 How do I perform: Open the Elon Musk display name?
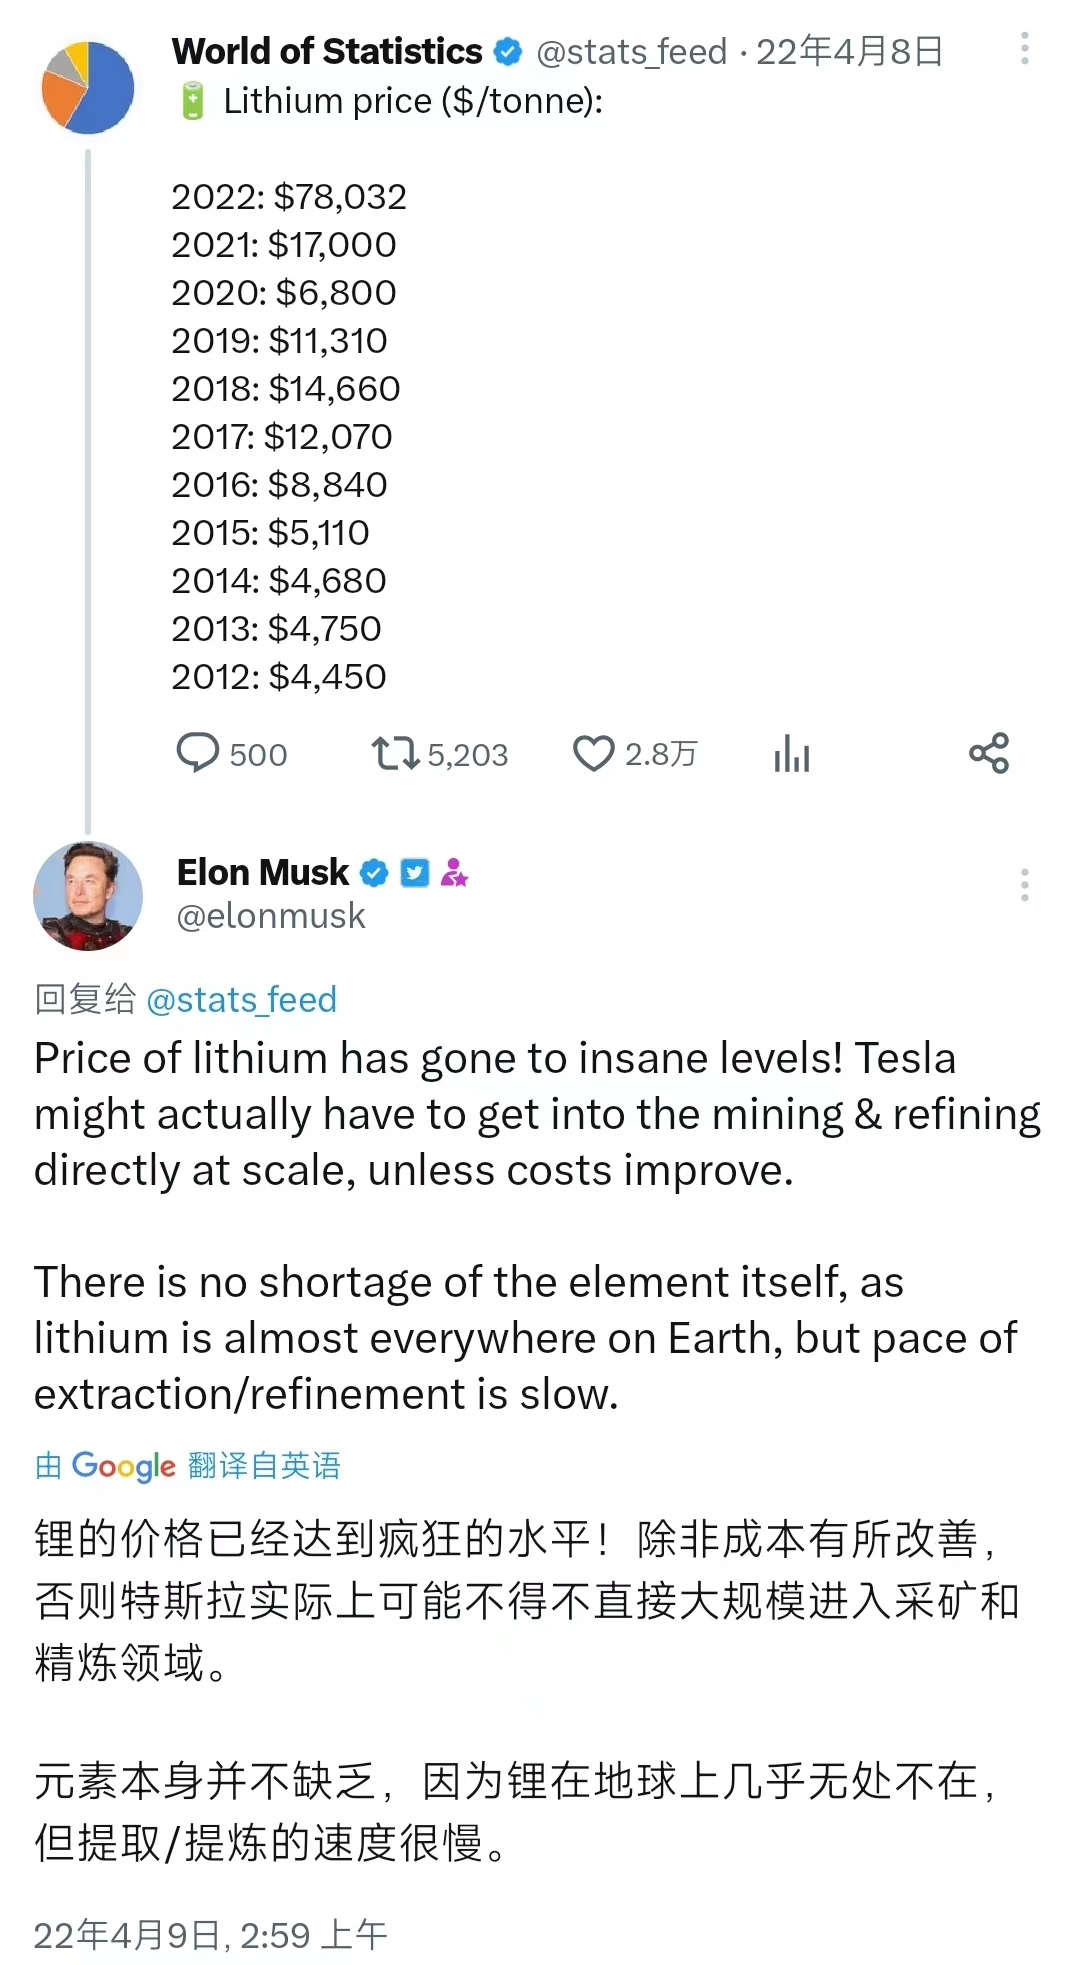pyautogui.click(x=262, y=873)
